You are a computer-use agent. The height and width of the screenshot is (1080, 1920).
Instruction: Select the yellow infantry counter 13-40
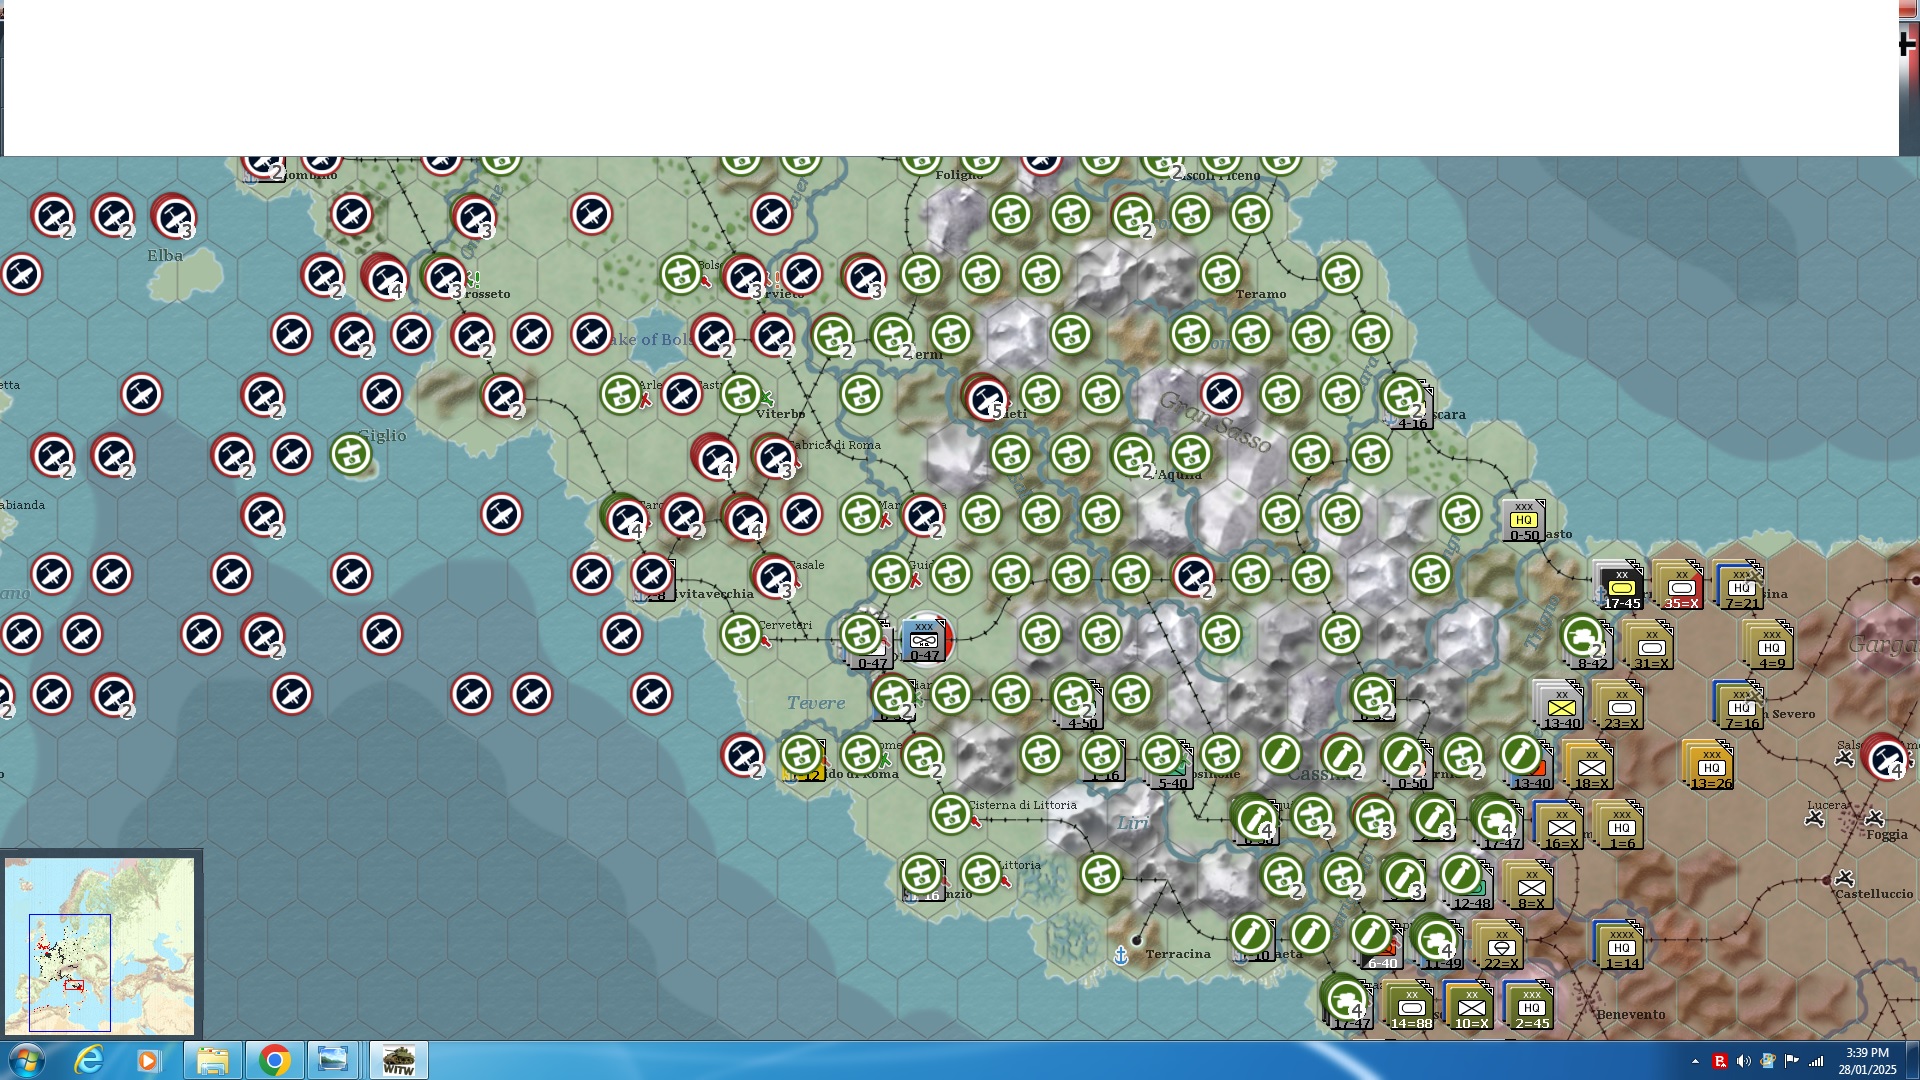coord(1560,707)
